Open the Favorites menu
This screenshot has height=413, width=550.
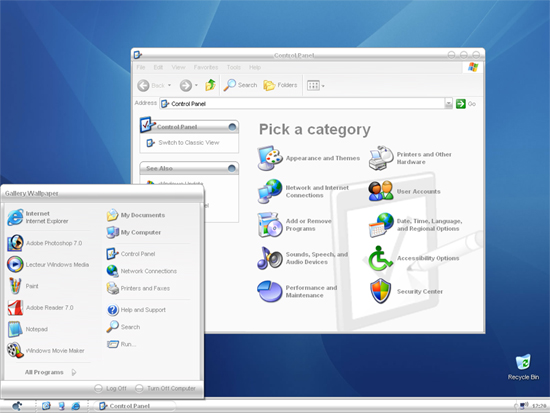(x=206, y=67)
